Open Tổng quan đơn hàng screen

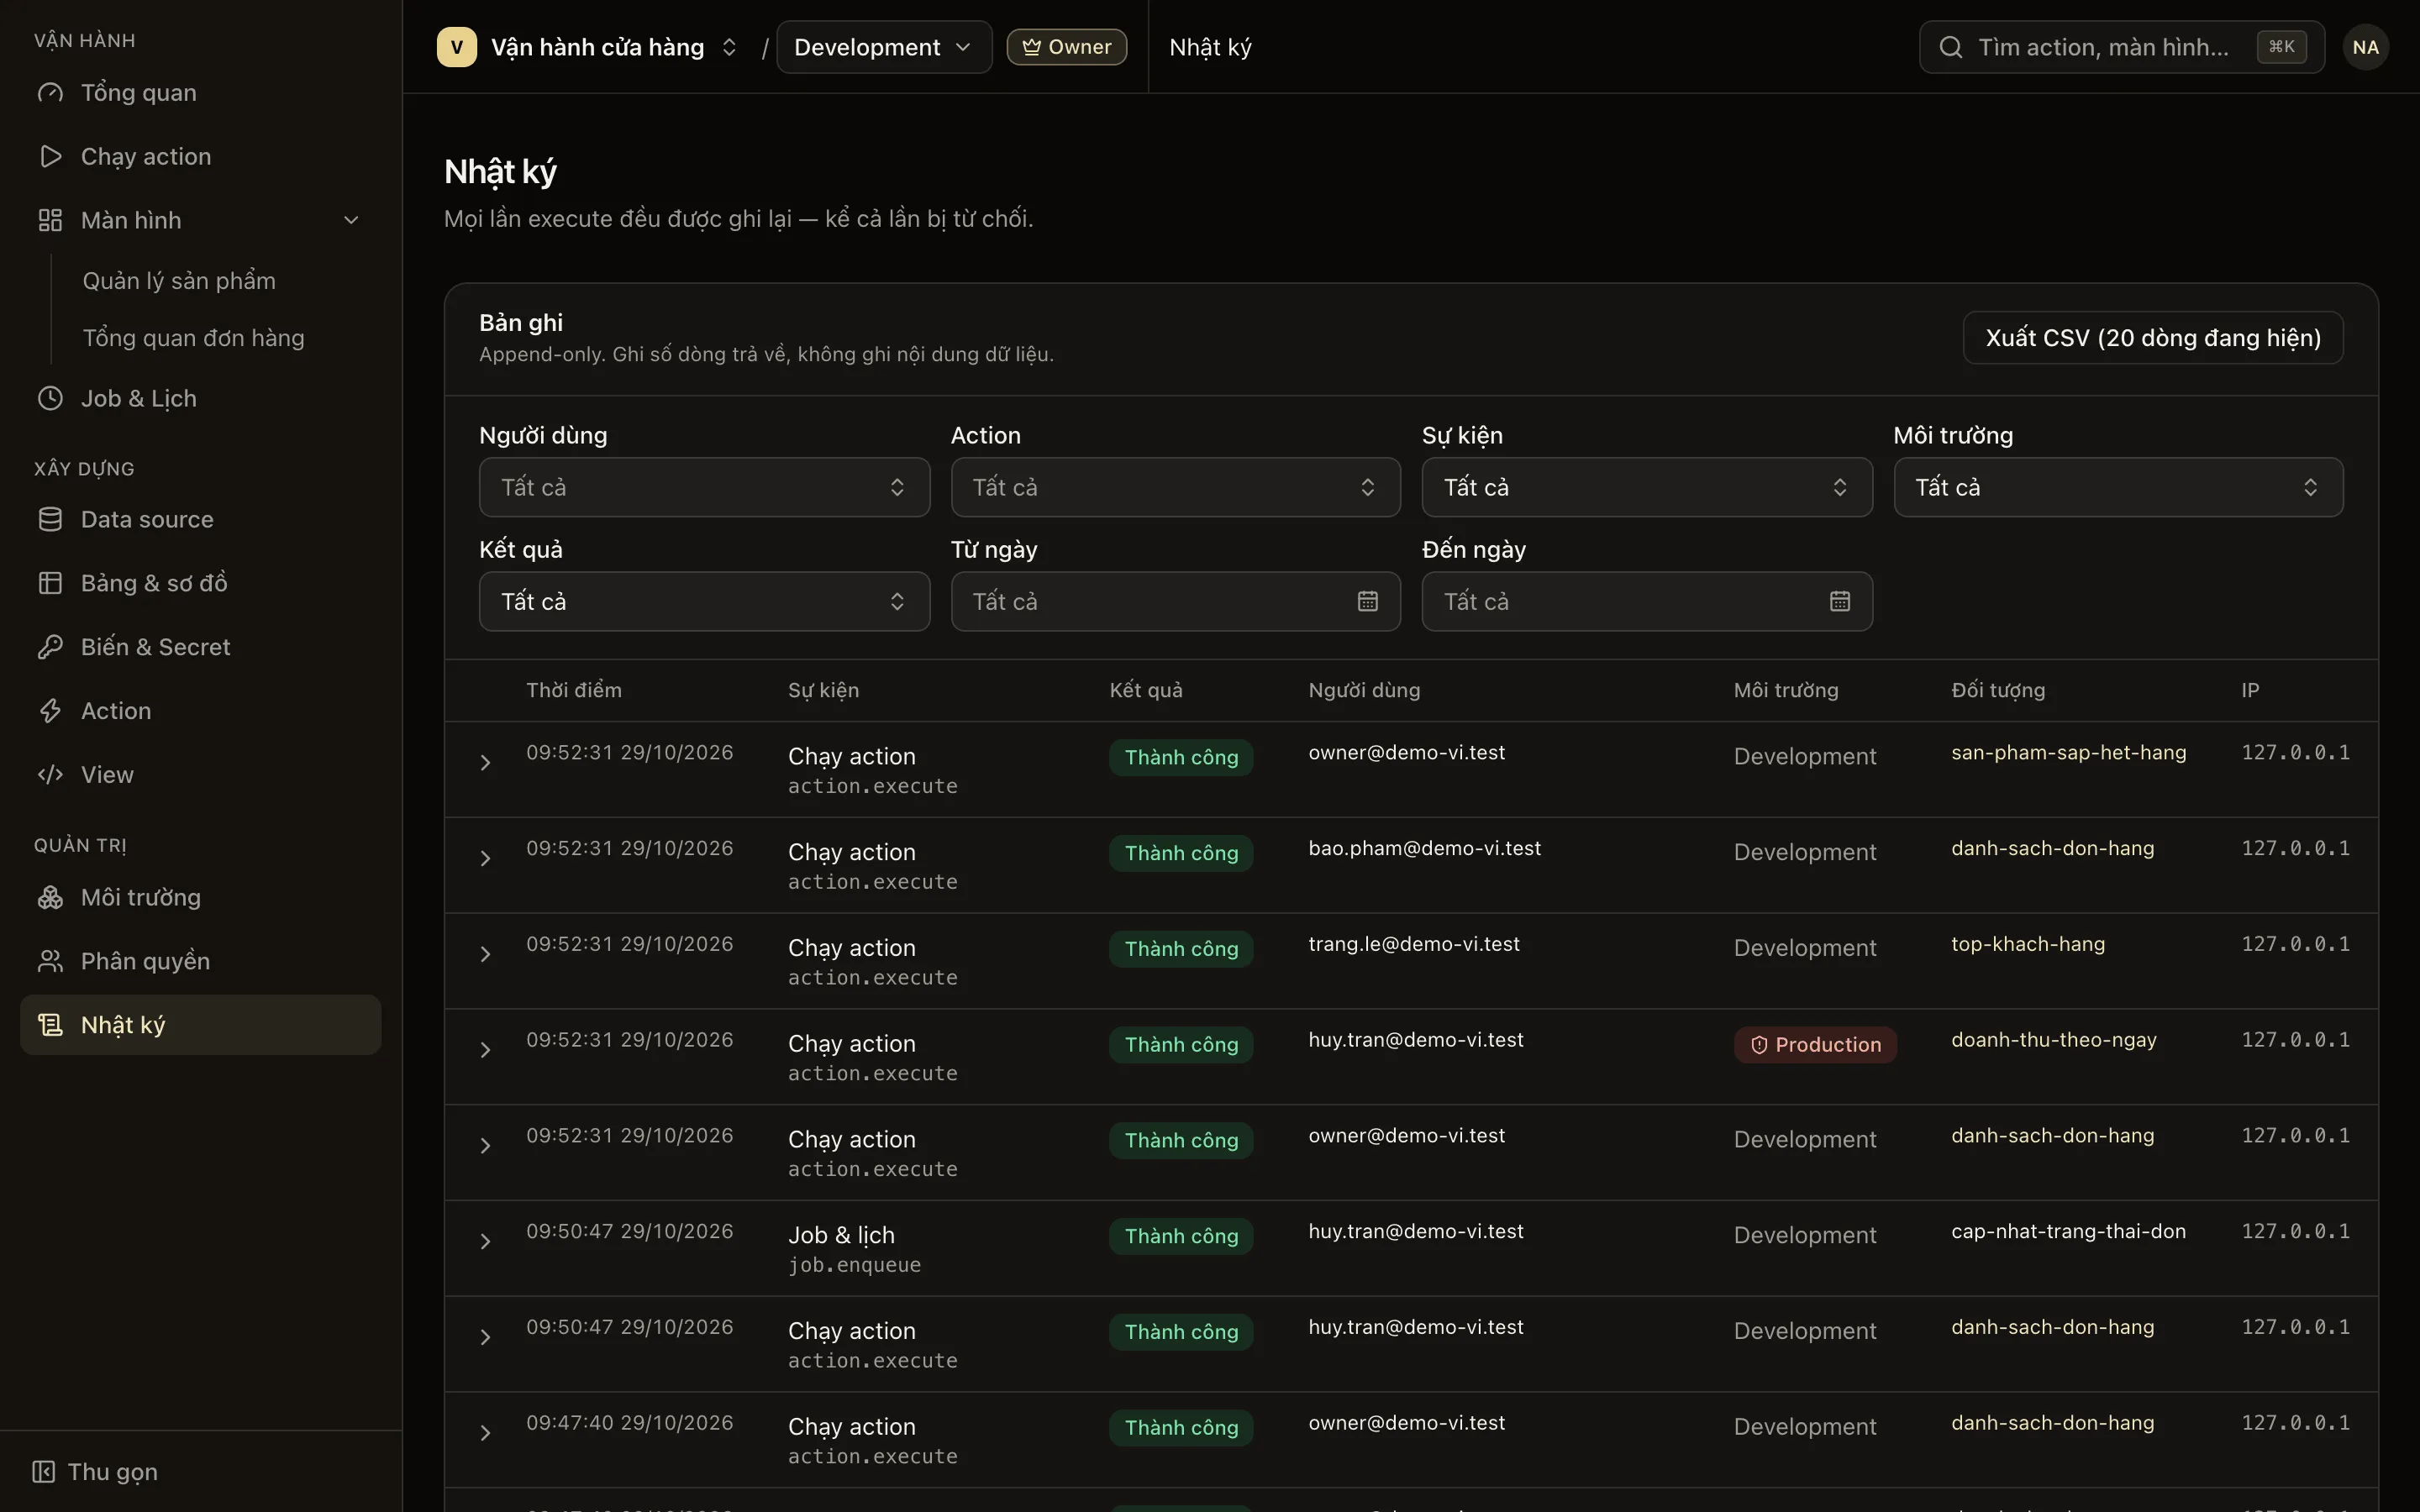(193, 339)
